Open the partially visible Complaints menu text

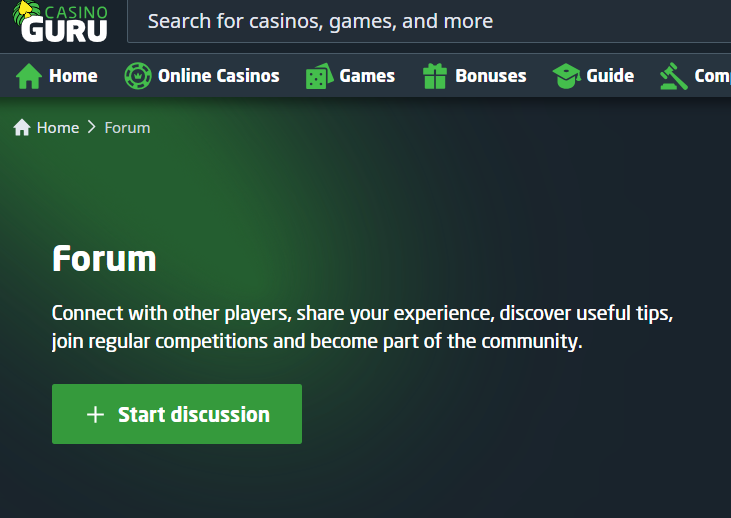click(x=711, y=76)
